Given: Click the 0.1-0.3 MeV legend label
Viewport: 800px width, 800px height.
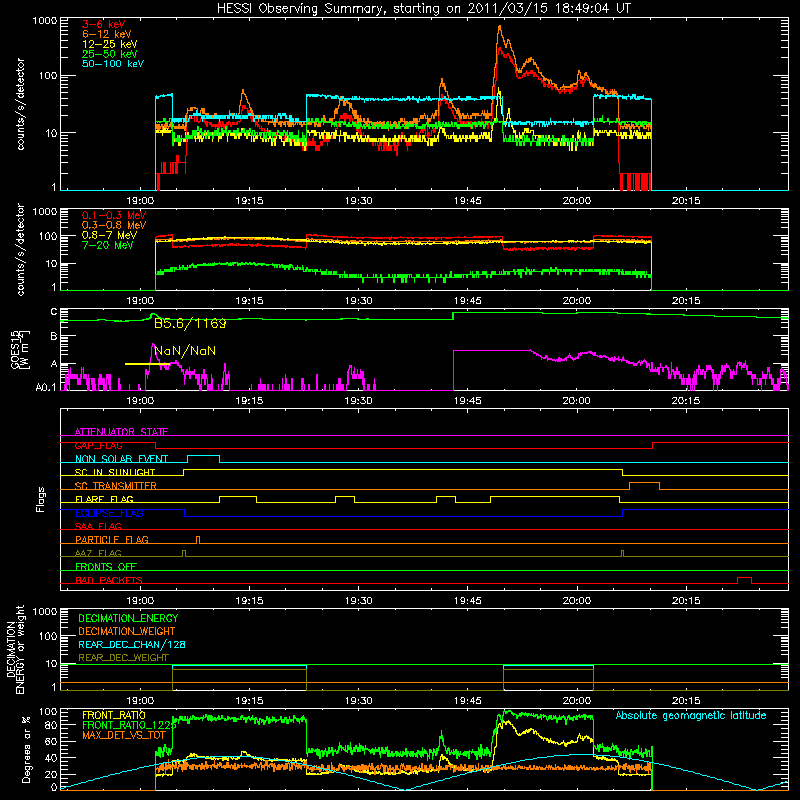Looking at the screenshot, I should 114,215.
